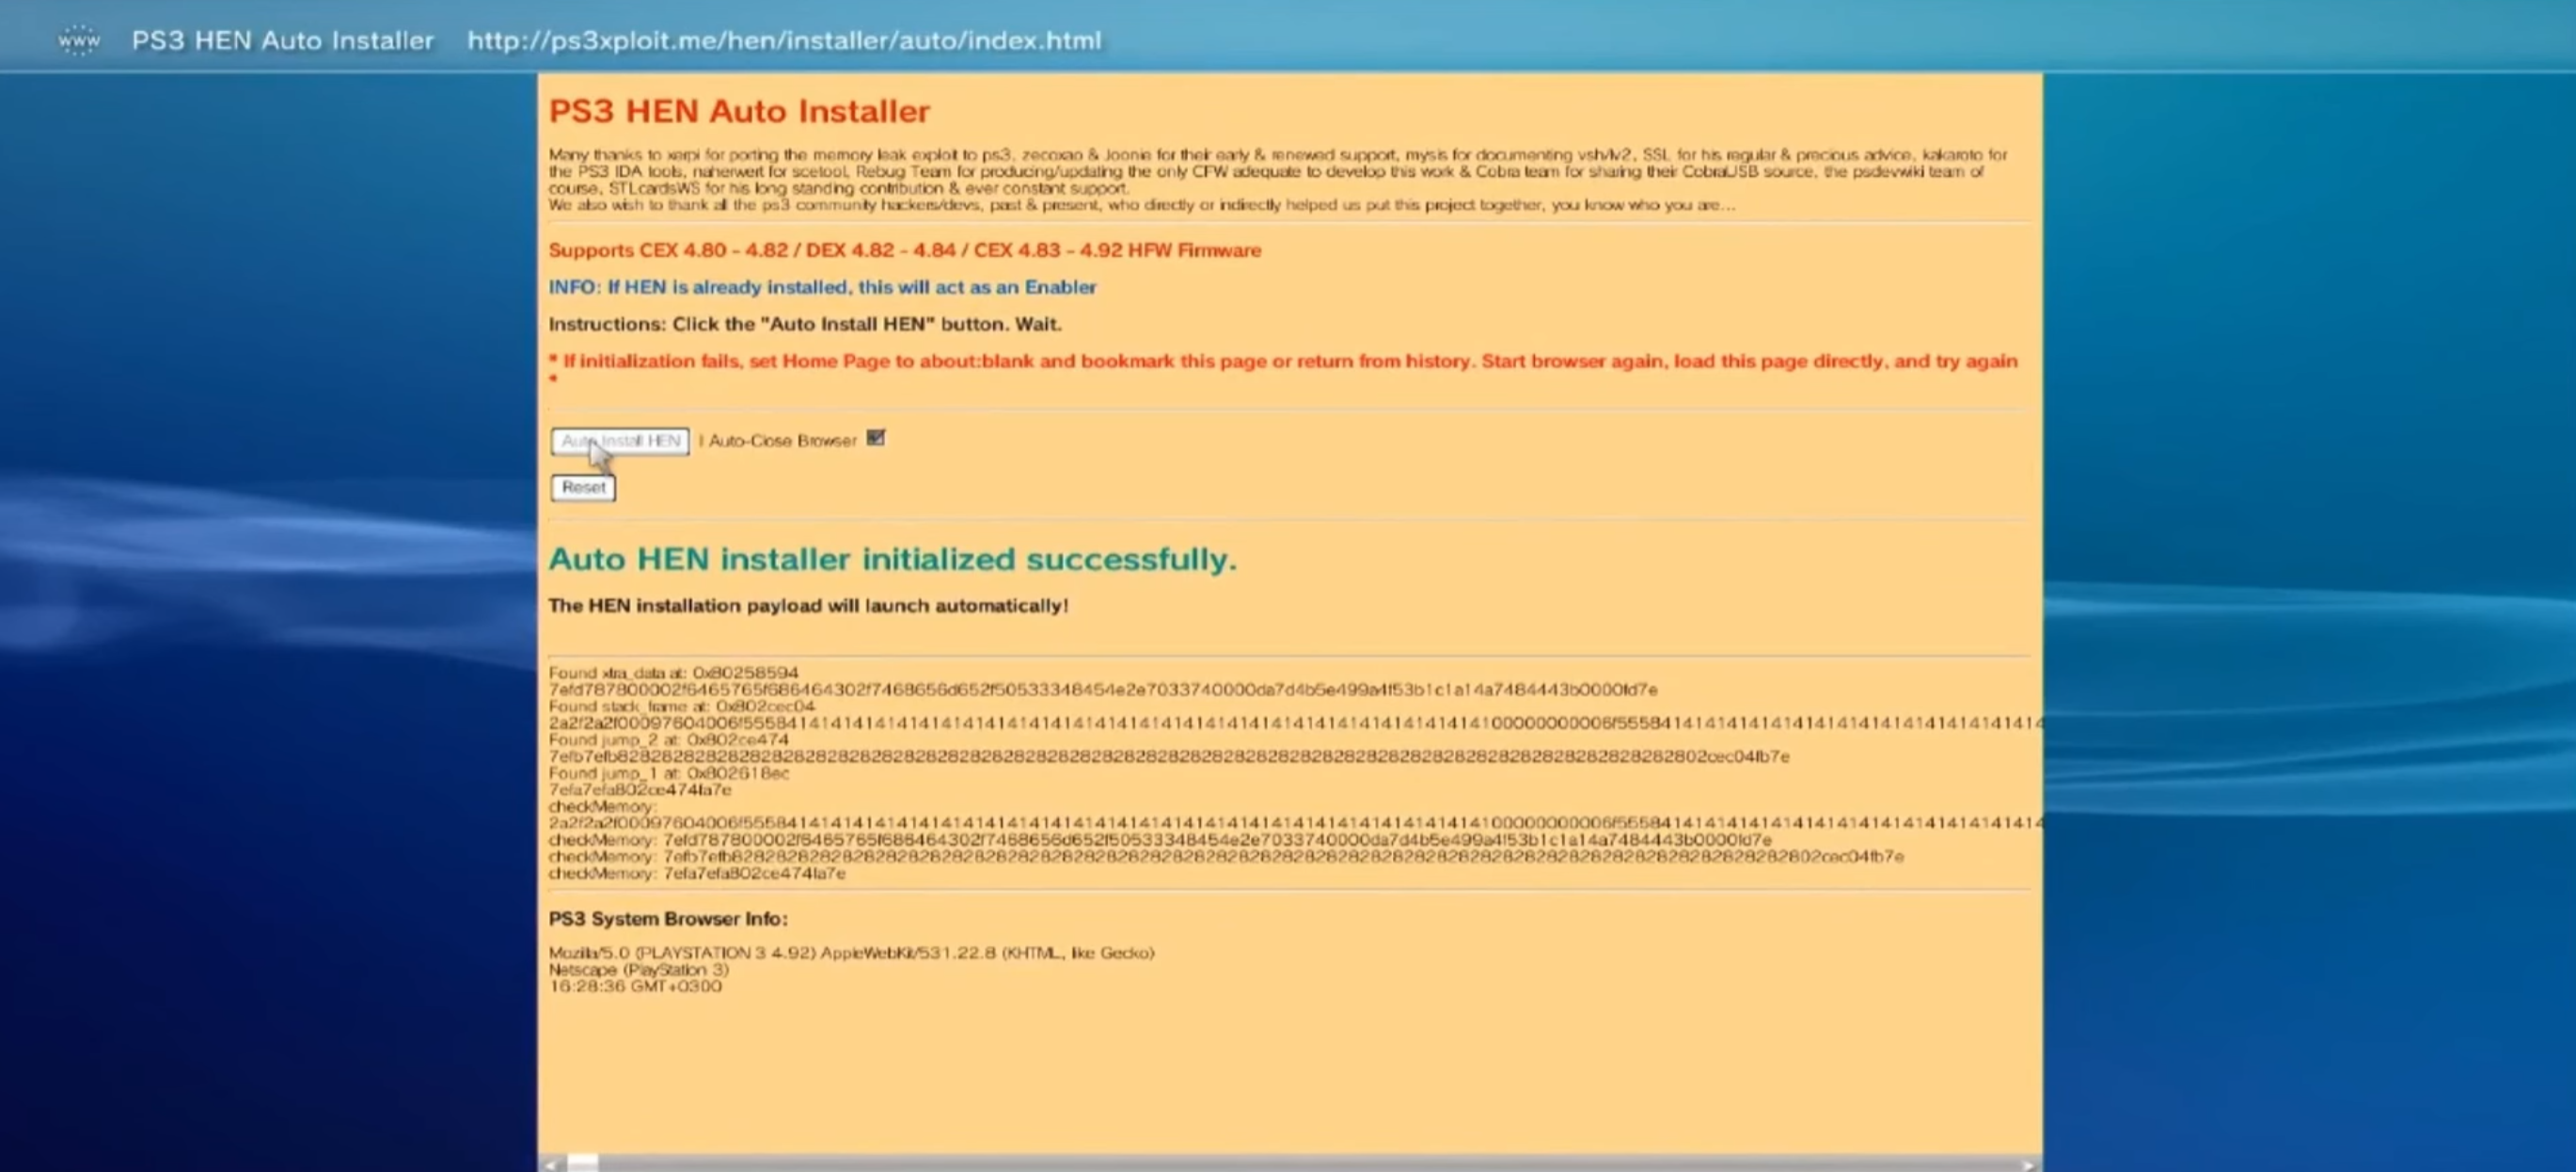
Task: Click the right arrow of horizontal scrollbar
Action: (x=2027, y=1164)
